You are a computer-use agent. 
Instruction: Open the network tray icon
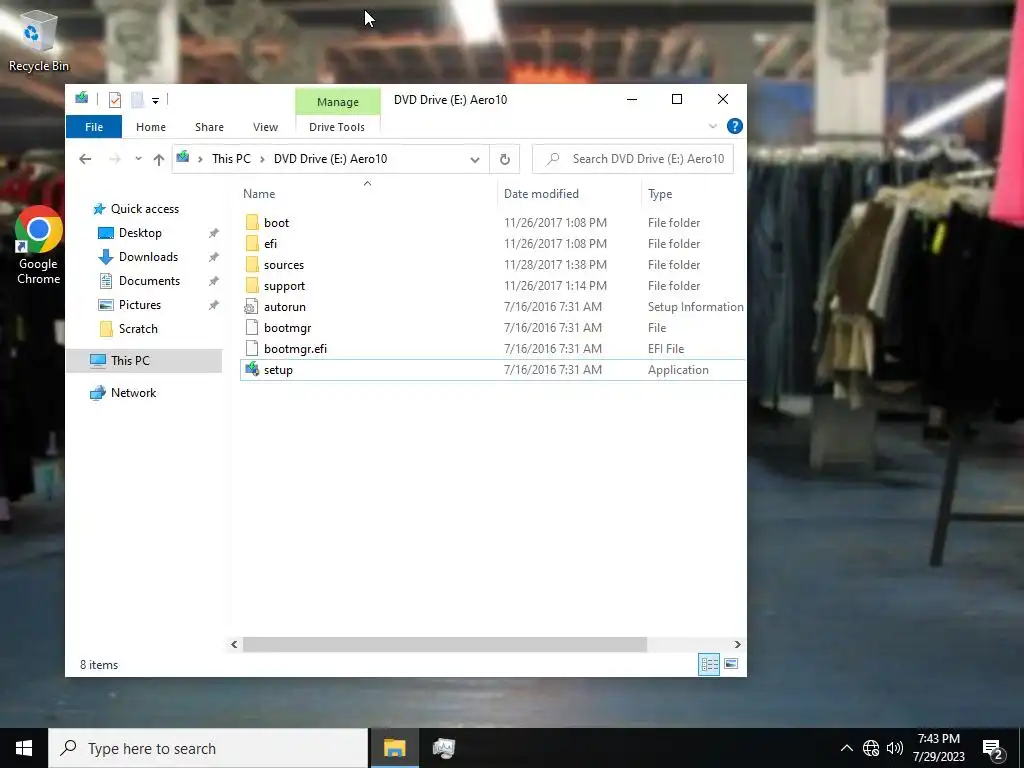pos(871,748)
